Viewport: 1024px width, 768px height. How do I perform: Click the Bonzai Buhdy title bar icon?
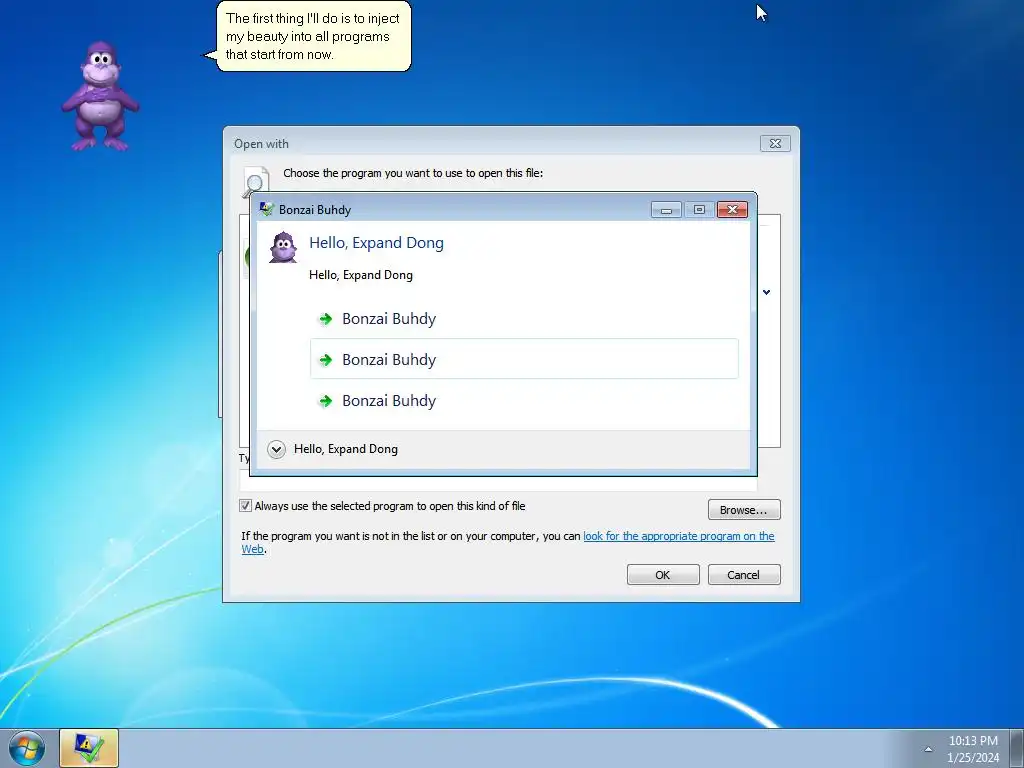(x=266, y=209)
